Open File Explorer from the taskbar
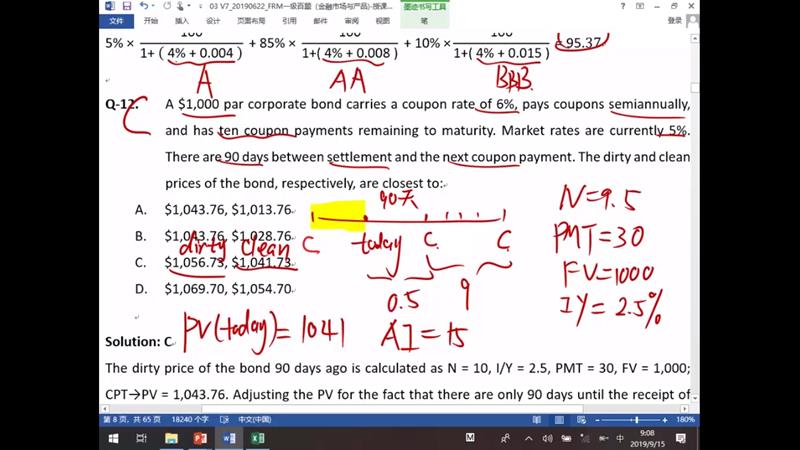Image resolution: width=800 pixels, height=450 pixels. [171, 438]
